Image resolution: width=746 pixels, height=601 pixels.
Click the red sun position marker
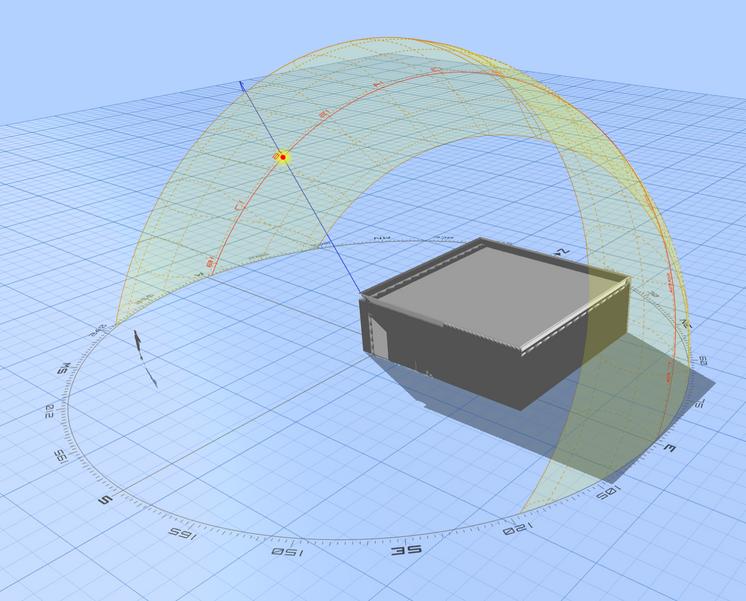coord(283,157)
